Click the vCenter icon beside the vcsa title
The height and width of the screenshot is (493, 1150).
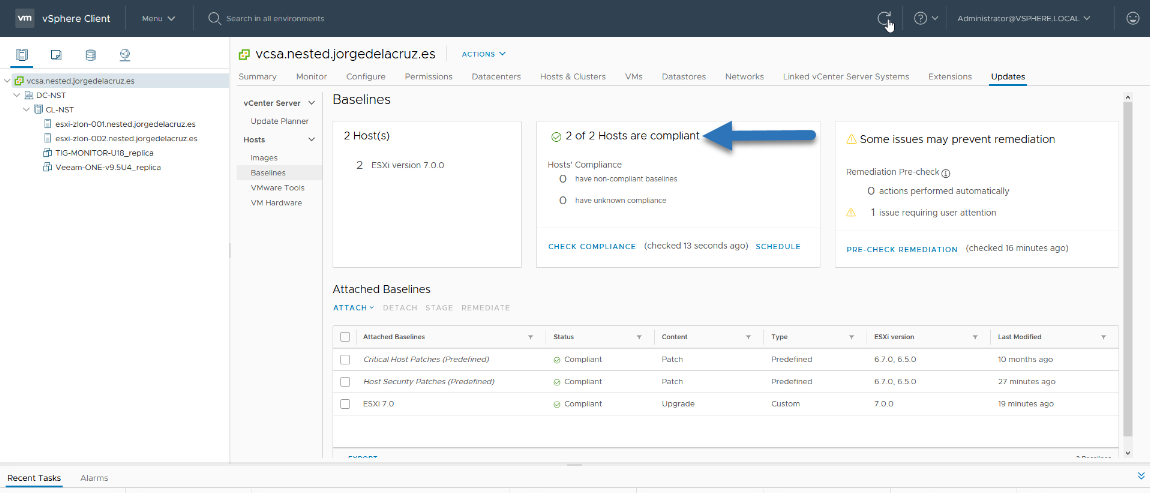tap(245, 54)
